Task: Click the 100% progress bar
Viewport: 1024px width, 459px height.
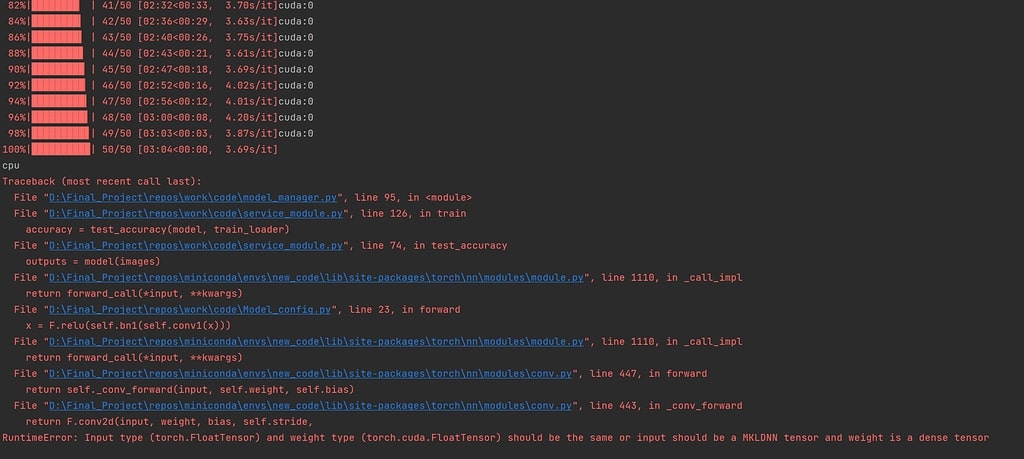Action: point(61,150)
